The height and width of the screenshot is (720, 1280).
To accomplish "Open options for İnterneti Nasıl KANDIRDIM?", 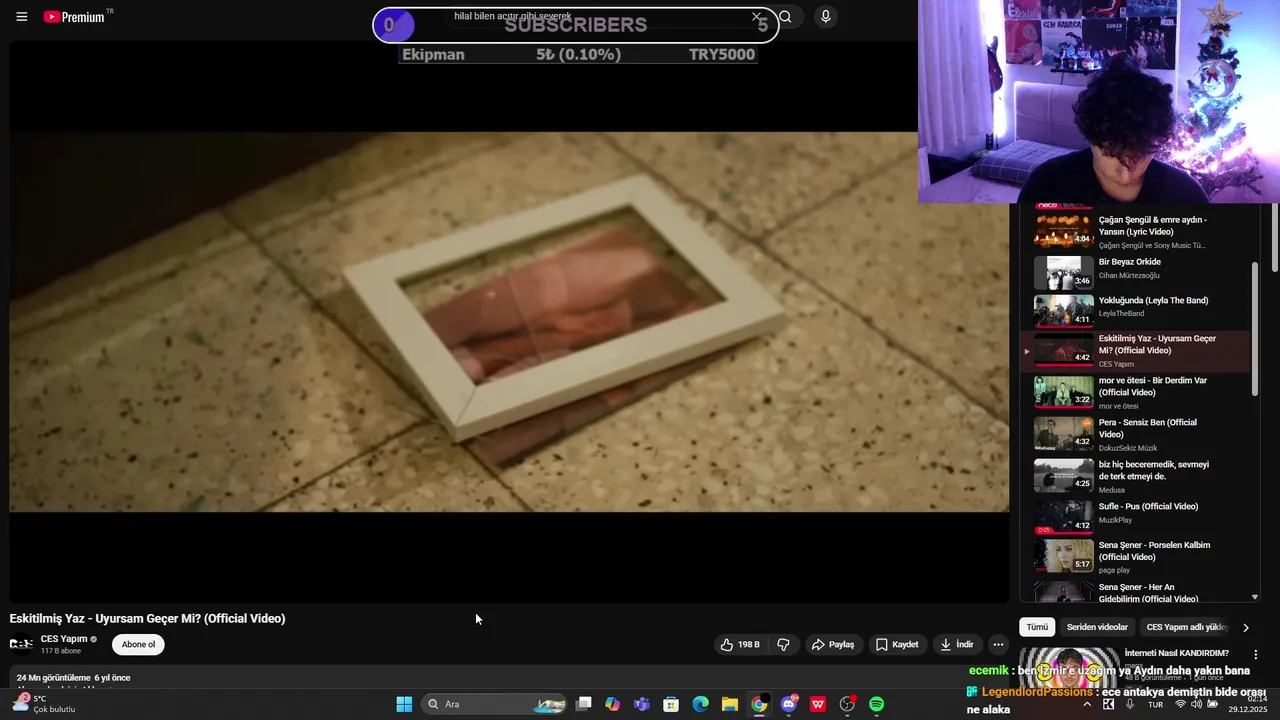I will (1255, 654).
